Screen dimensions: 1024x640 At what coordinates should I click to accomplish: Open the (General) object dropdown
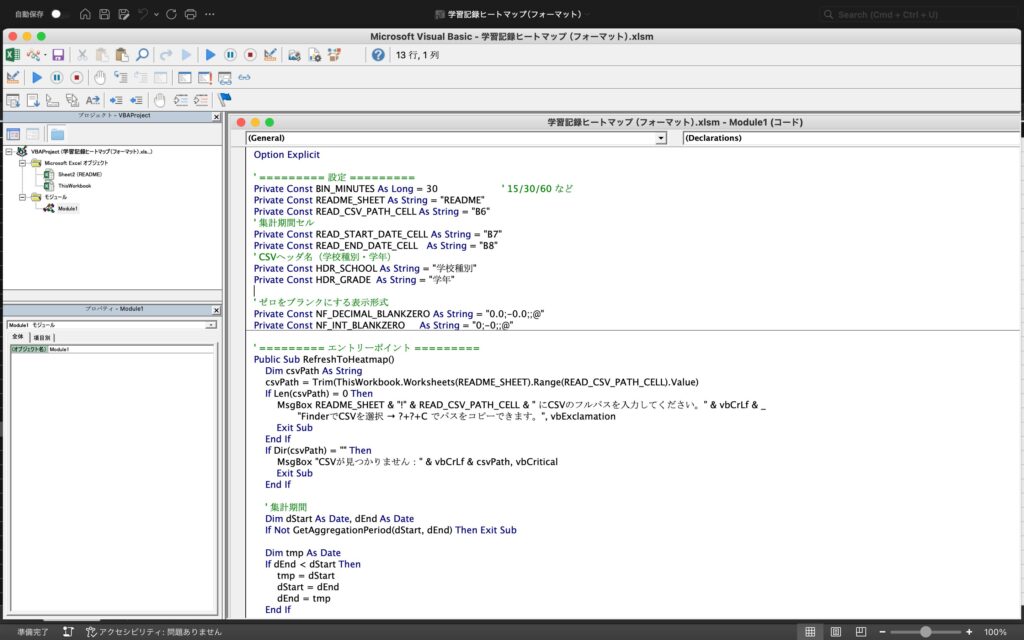point(661,138)
